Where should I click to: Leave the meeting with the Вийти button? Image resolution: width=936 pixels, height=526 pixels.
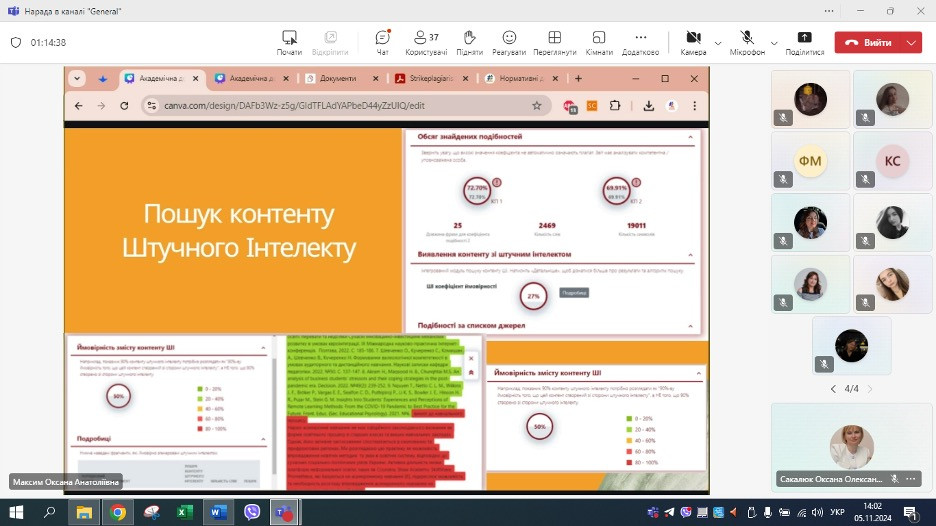(869, 42)
